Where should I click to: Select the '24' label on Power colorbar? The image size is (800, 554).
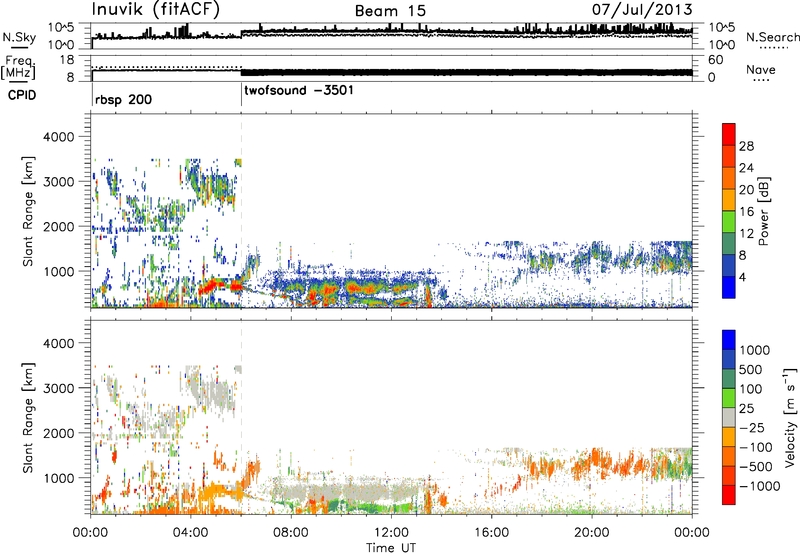(x=746, y=168)
